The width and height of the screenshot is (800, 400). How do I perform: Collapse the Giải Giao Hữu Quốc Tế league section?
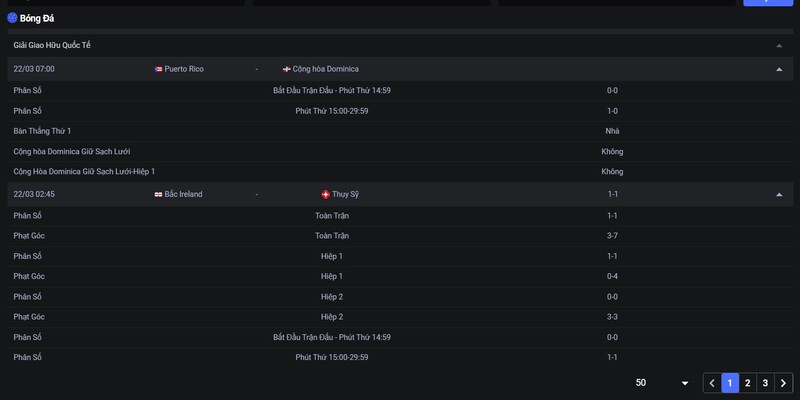[779, 46]
